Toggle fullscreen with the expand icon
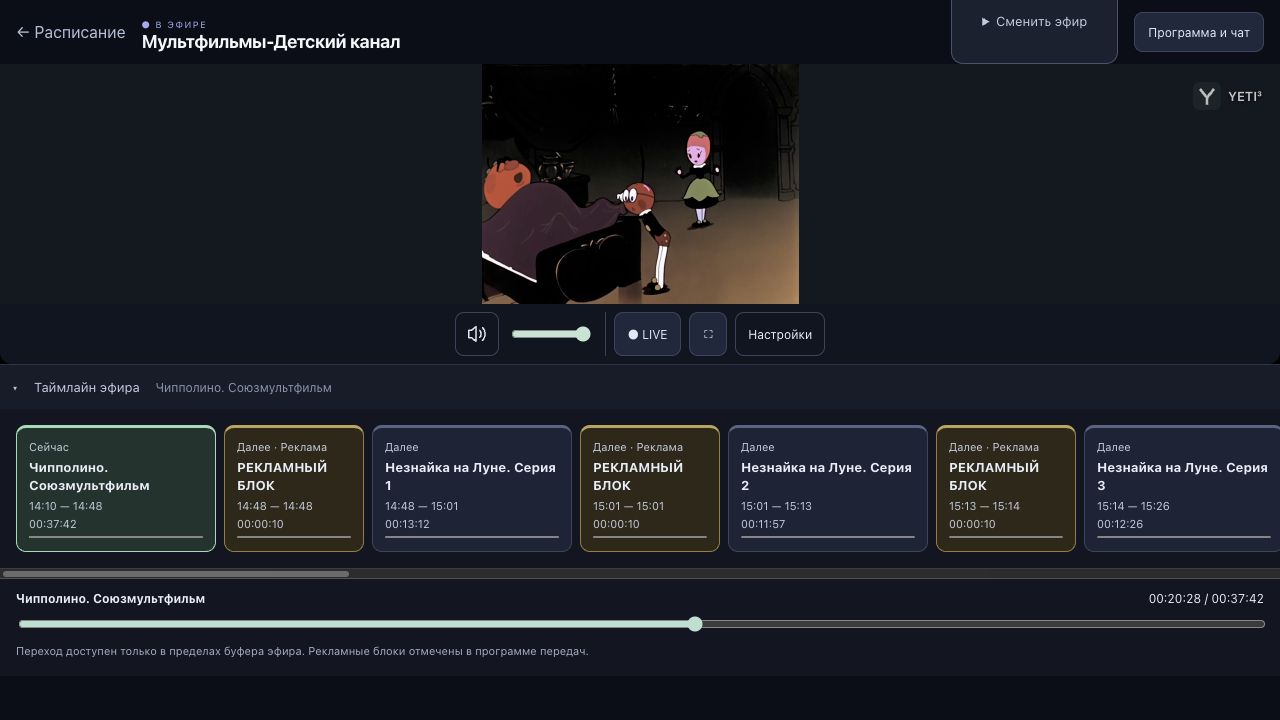1280x720 pixels. 708,334
